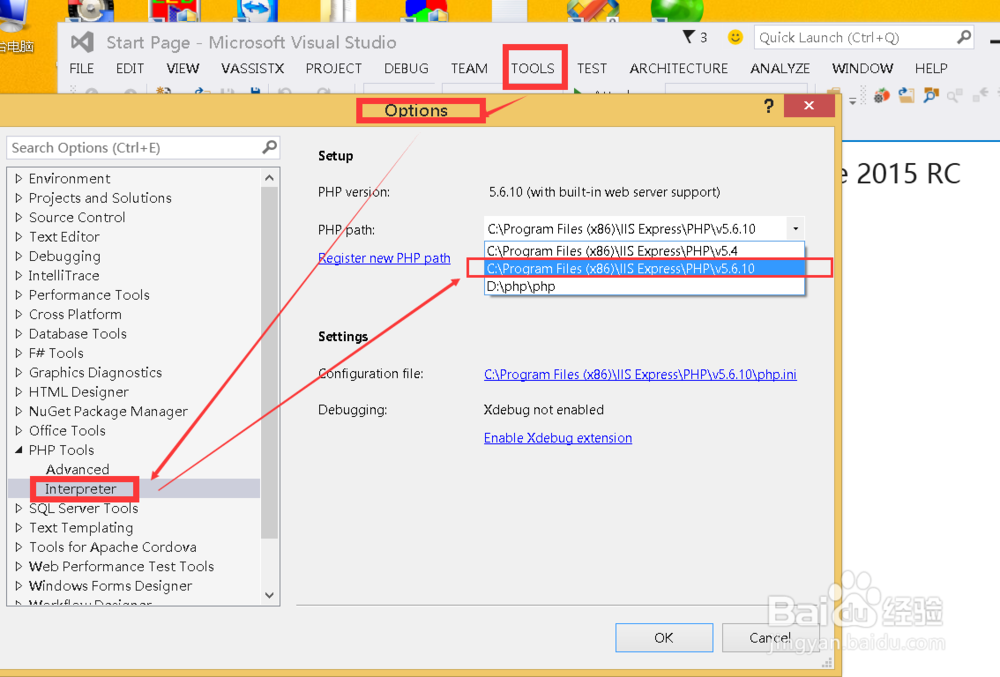This screenshot has width=1000, height=677.
Task: Select Office Tools in options tree
Action: click(67, 431)
